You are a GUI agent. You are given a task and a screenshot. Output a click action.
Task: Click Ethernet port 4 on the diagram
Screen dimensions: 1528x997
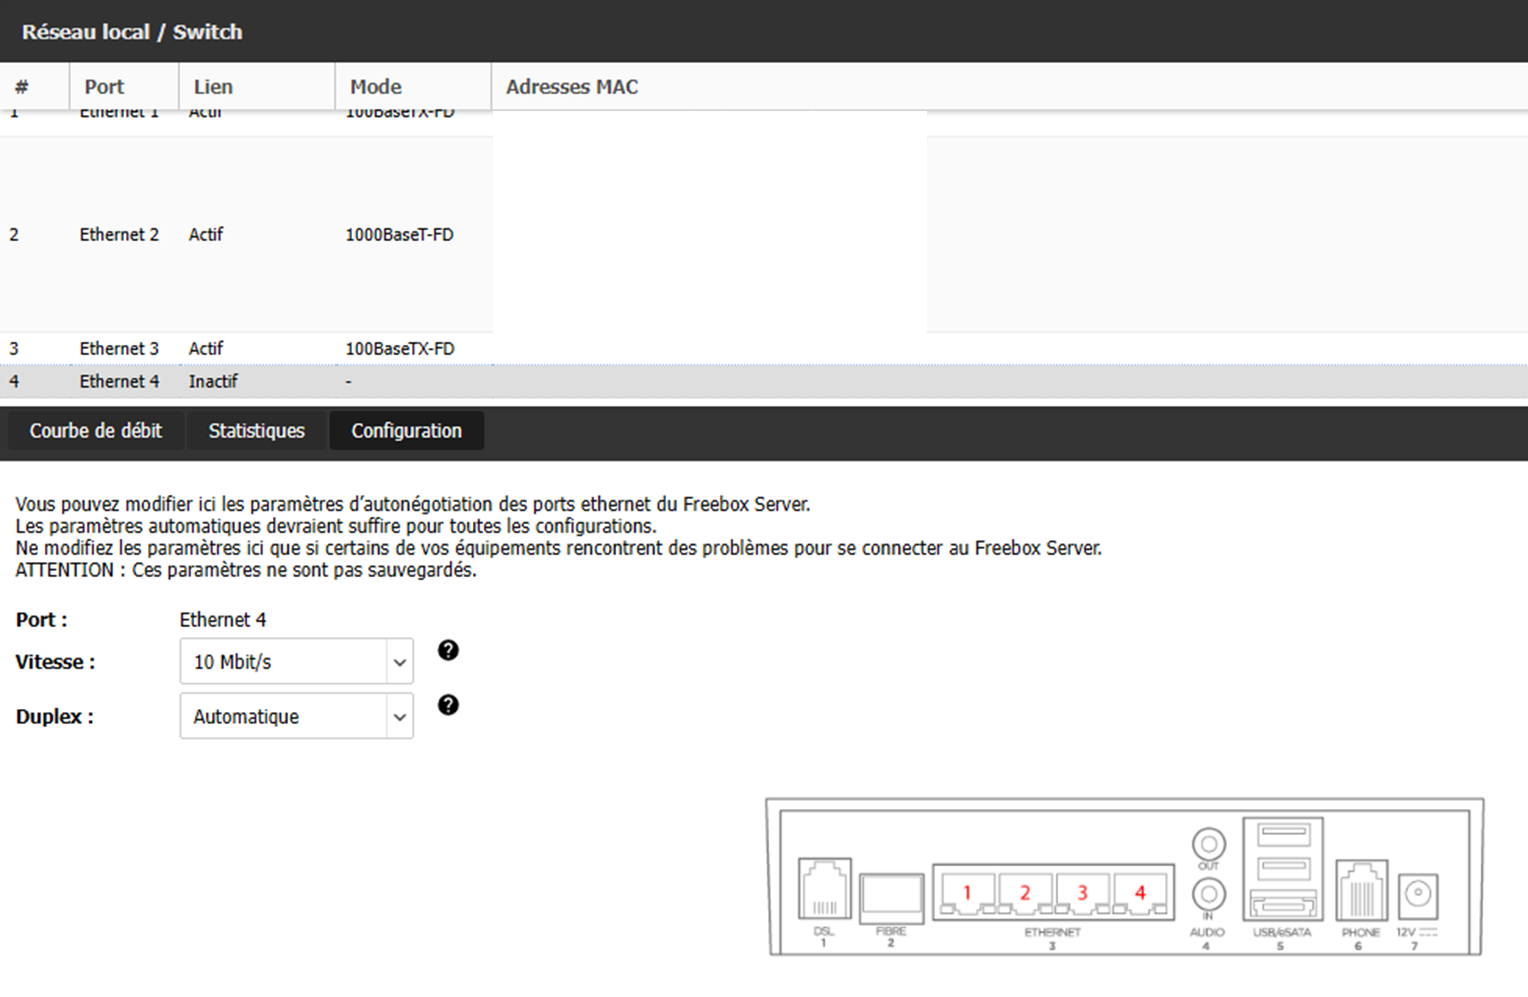coord(1139,893)
